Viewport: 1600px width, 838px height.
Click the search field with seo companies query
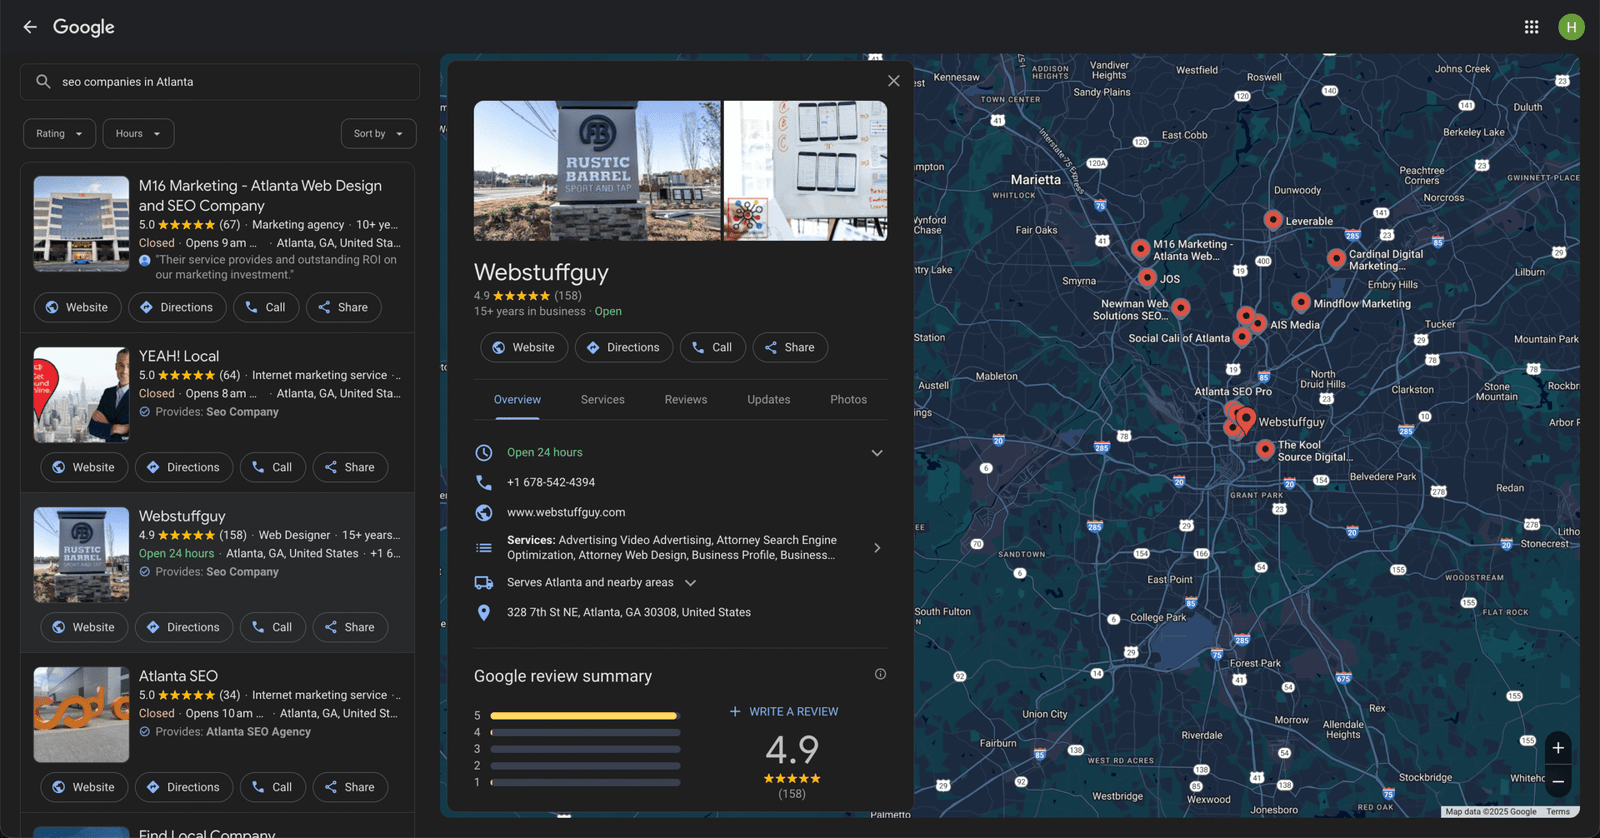[220, 82]
